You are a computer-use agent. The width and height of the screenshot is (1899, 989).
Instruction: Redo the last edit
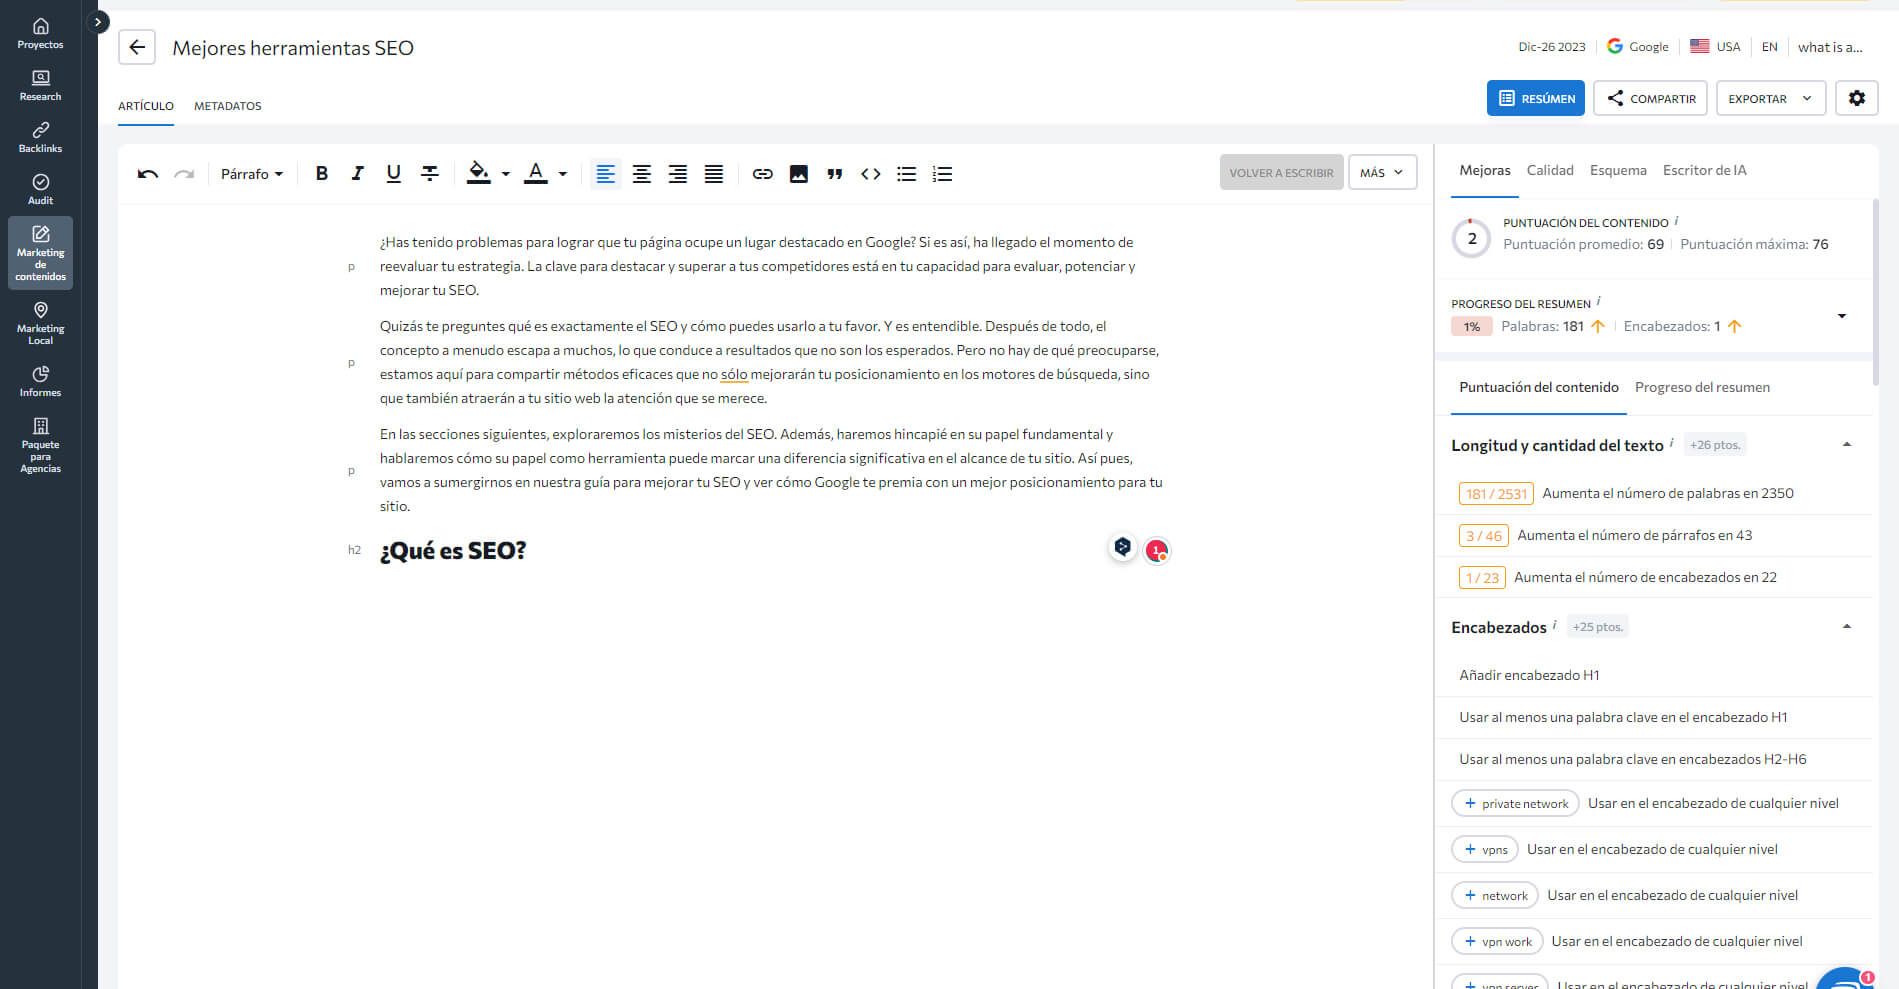184,174
